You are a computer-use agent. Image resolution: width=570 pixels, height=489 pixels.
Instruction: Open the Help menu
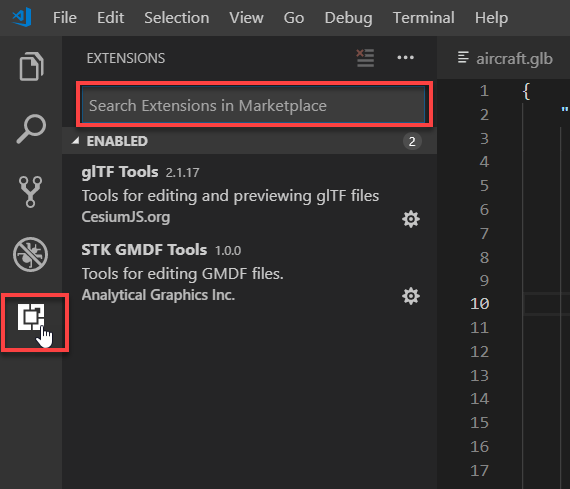tap(491, 18)
